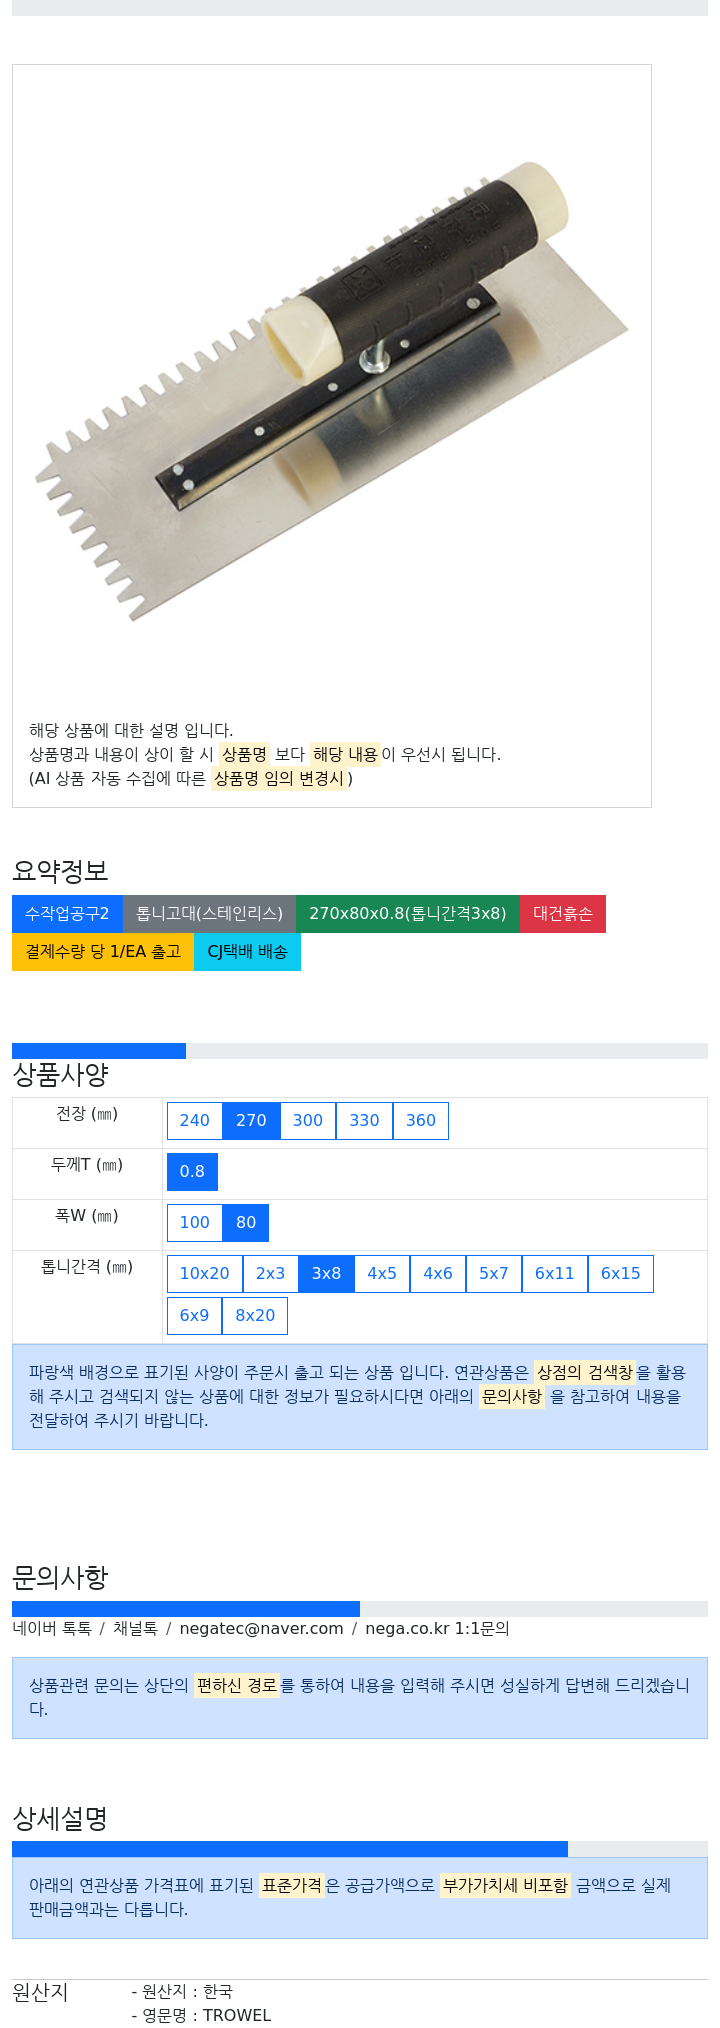Choose 360 mm length
This screenshot has width=720, height=2028.
(x=421, y=1121)
